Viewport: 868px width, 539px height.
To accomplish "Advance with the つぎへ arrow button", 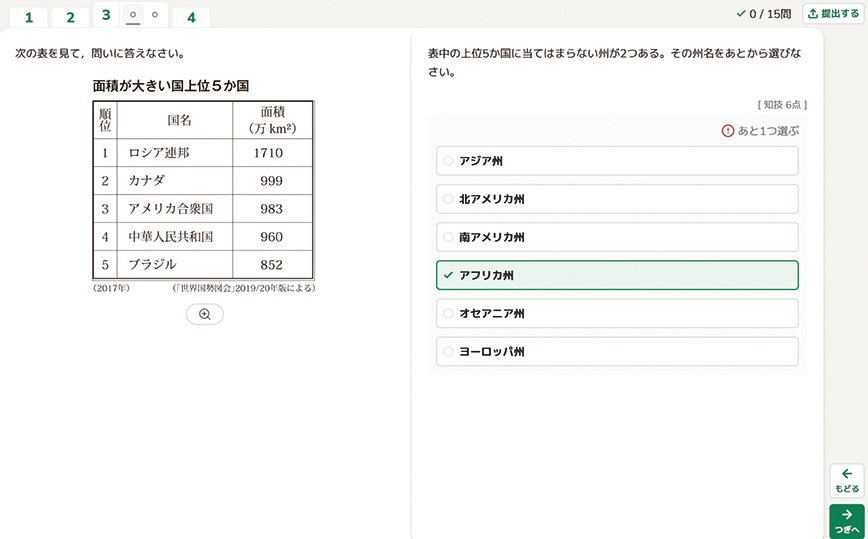I will point(846,521).
